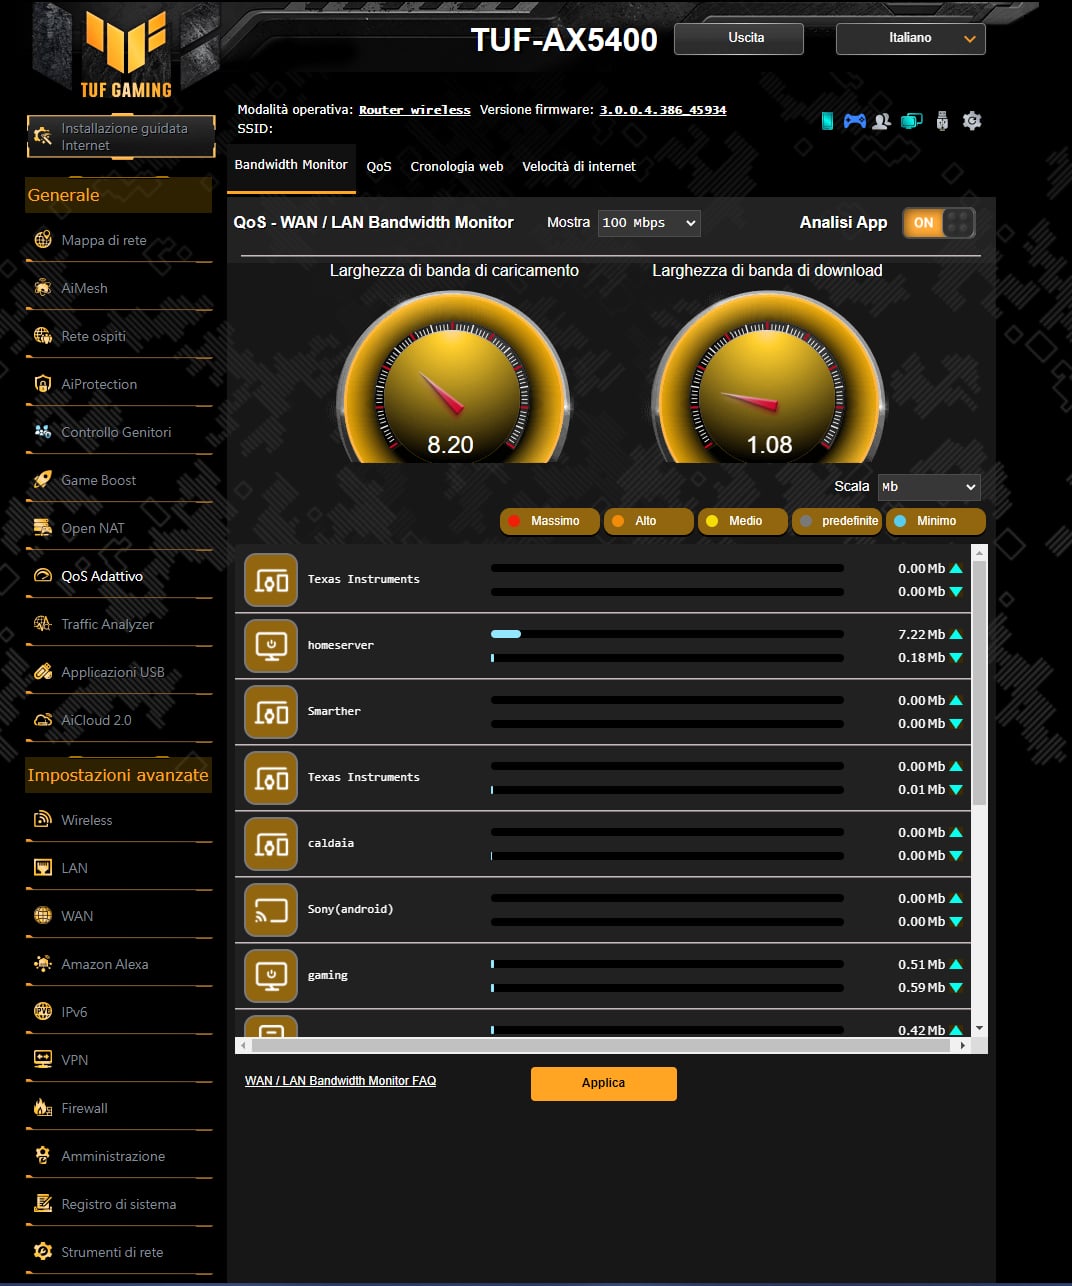The image size is (1072, 1286).
Task: Click the Applica button
Action: tap(604, 1084)
